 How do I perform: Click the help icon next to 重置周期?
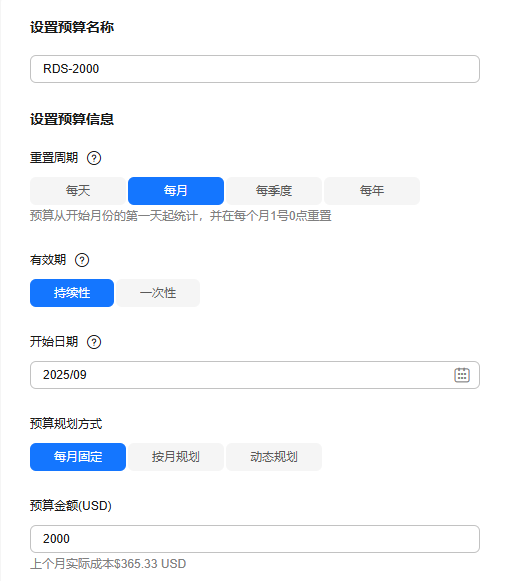coord(94,158)
